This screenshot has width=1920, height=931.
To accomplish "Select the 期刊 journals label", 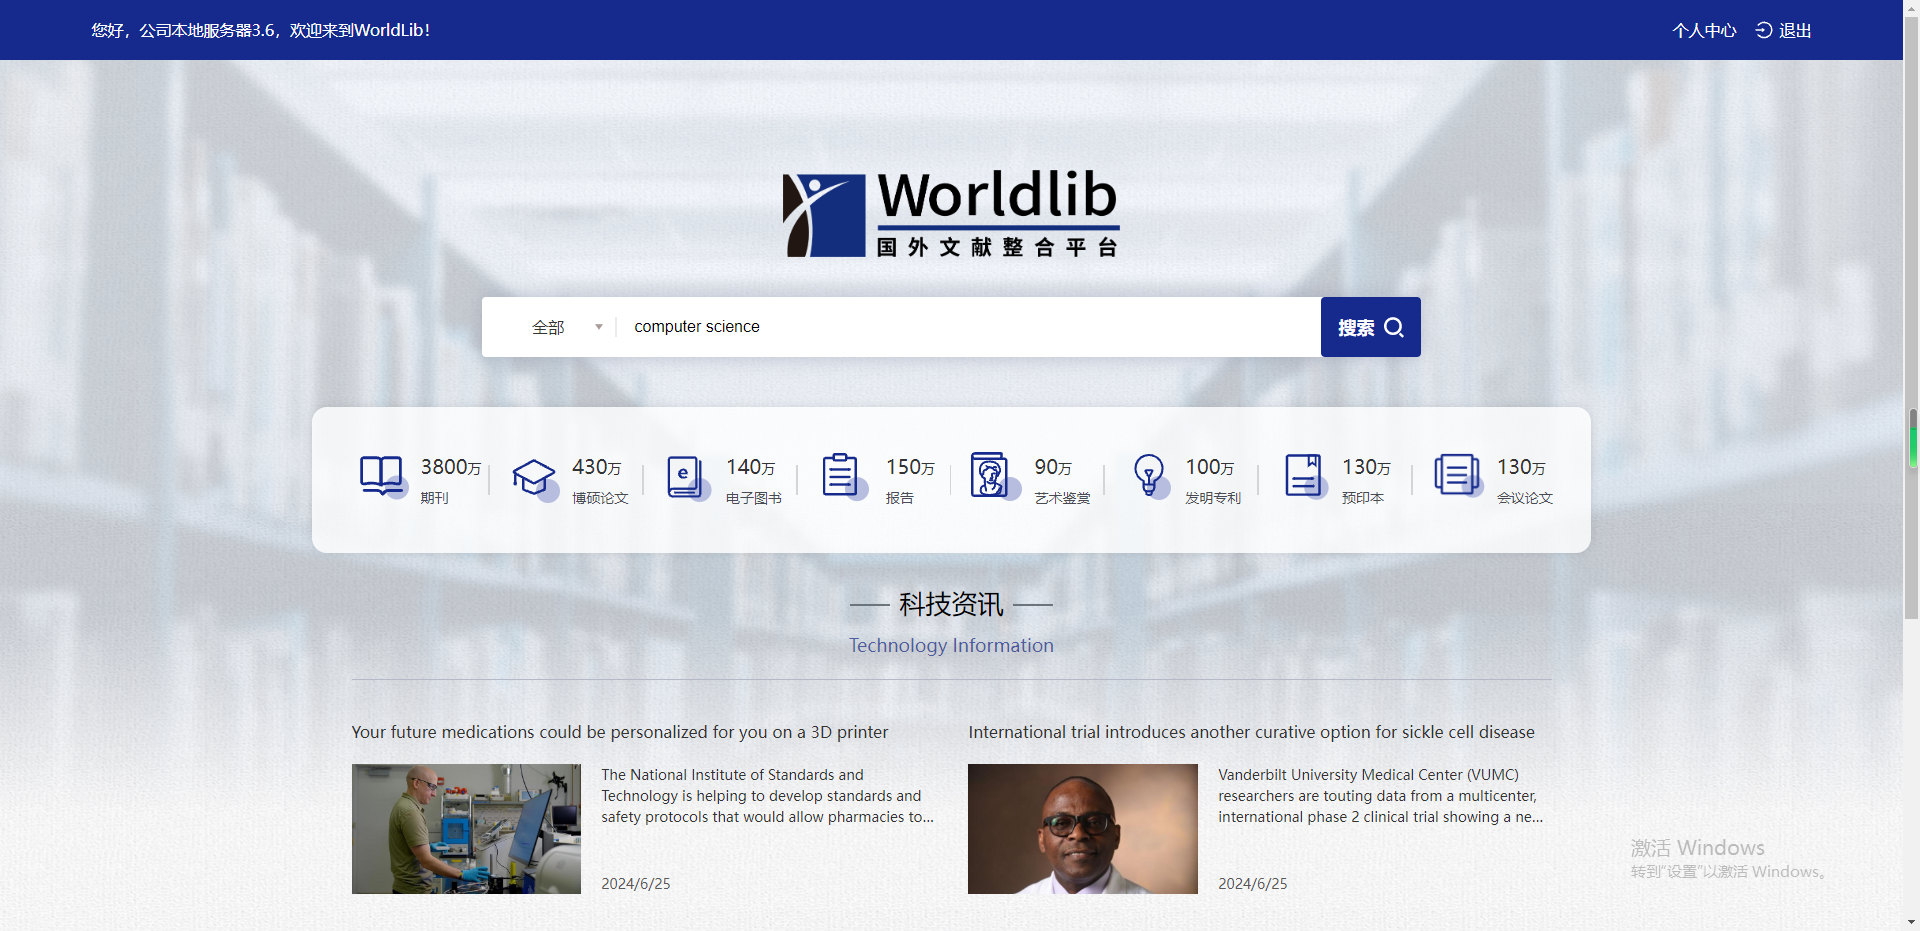I will click(434, 498).
